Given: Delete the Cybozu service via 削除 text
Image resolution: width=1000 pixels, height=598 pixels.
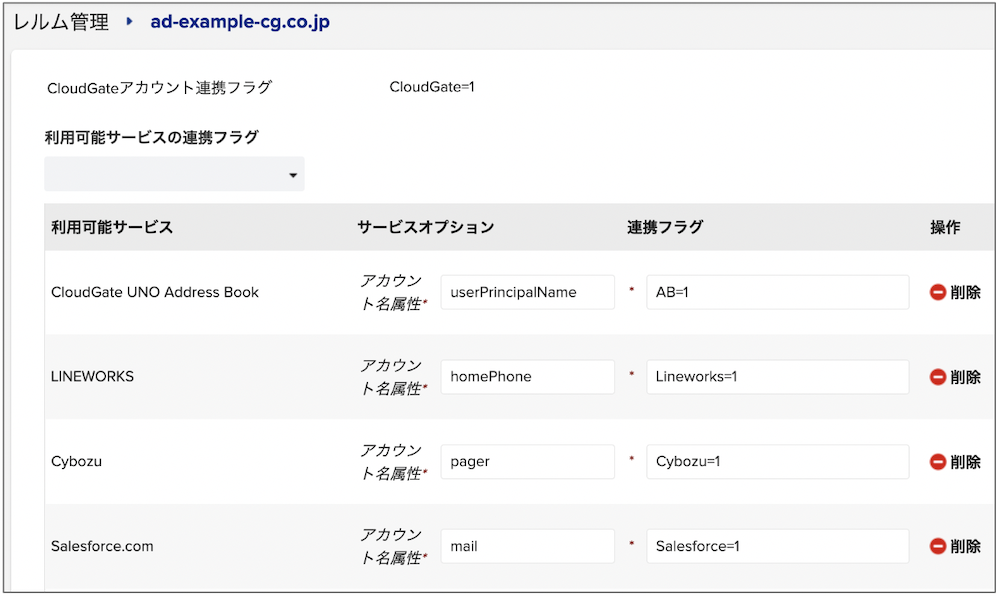Looking at the screenshot, I should (x=966, y=462).
